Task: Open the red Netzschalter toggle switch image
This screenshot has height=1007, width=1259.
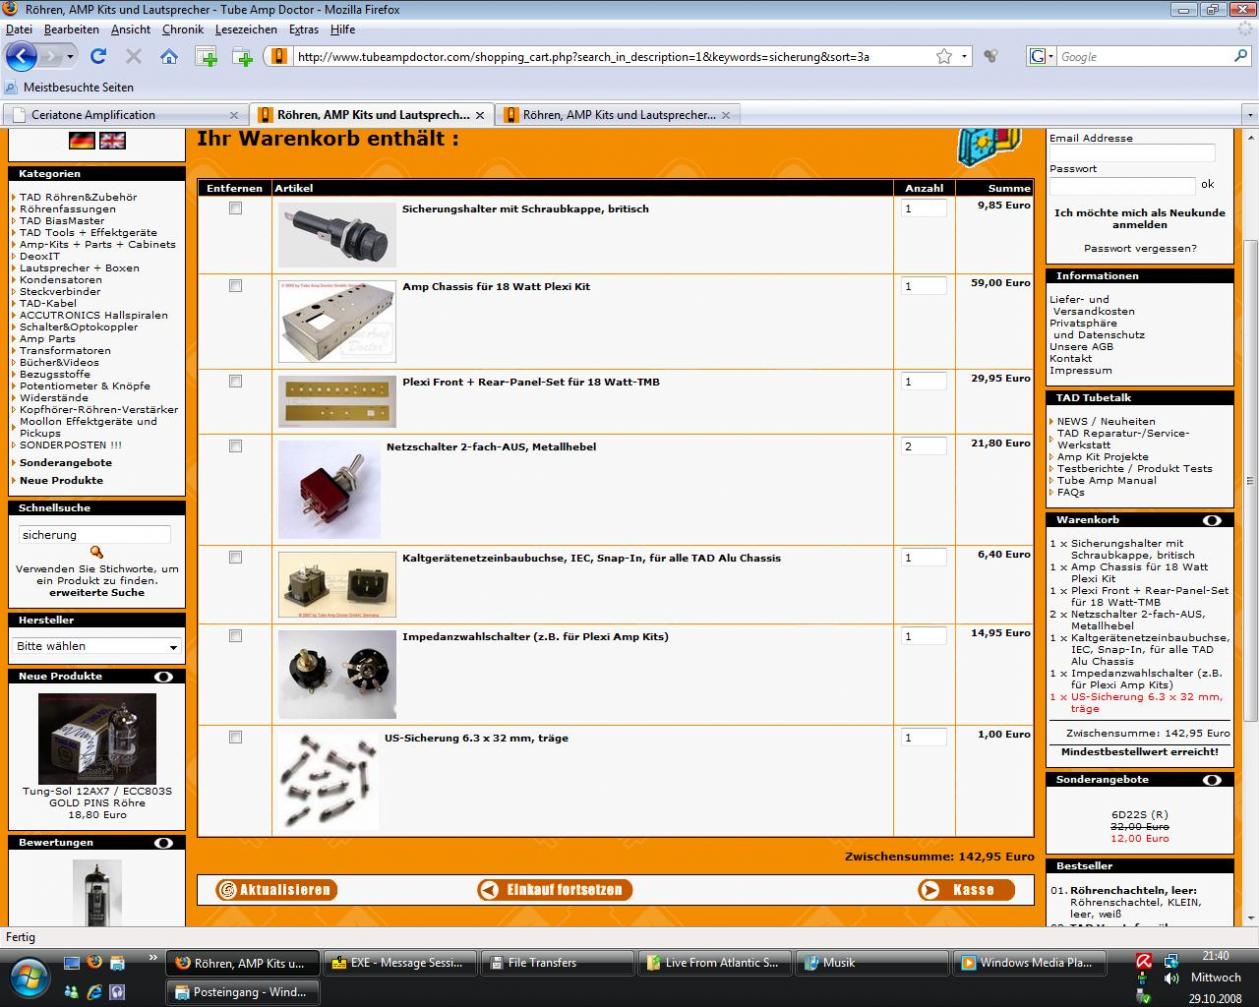Action: click(329, 490)
